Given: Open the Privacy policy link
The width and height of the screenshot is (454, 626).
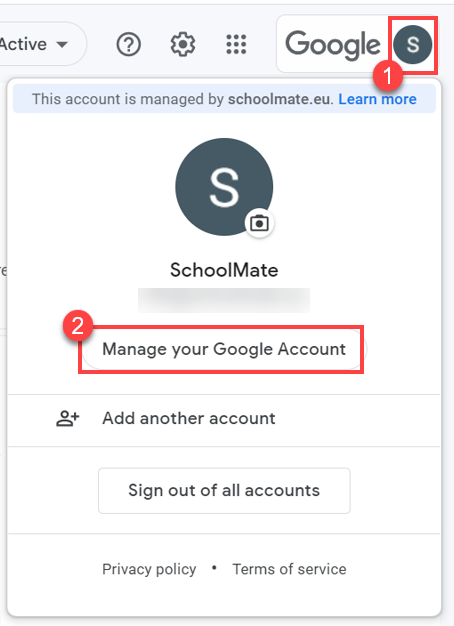Looking at the screenshot, I should tap(149, 569).
